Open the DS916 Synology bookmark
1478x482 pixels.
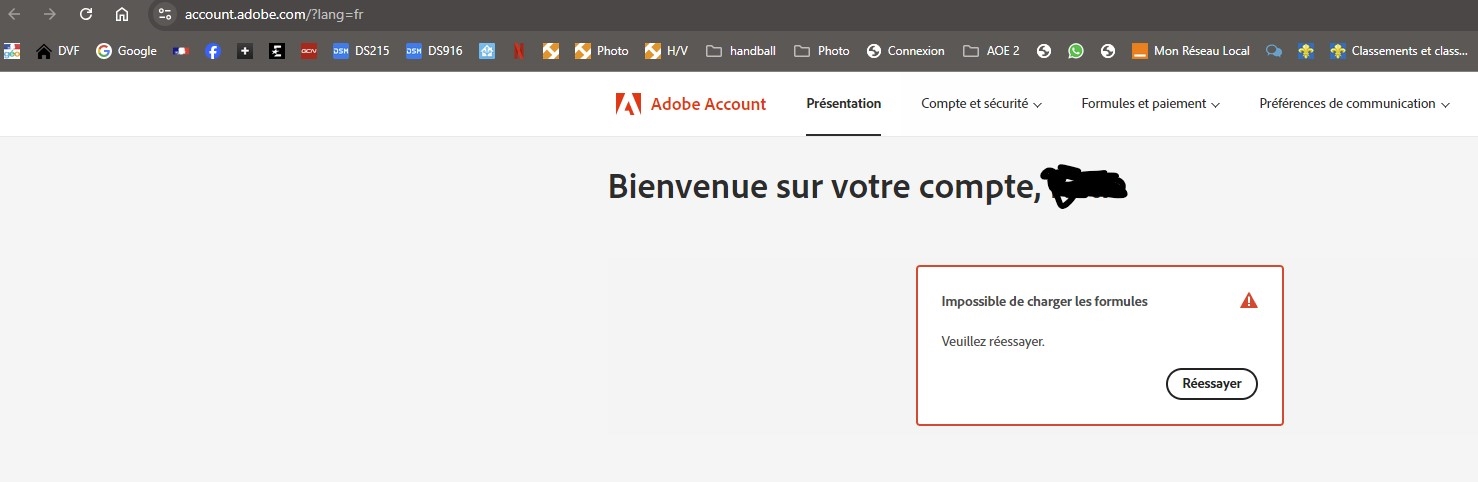point(434,51)
